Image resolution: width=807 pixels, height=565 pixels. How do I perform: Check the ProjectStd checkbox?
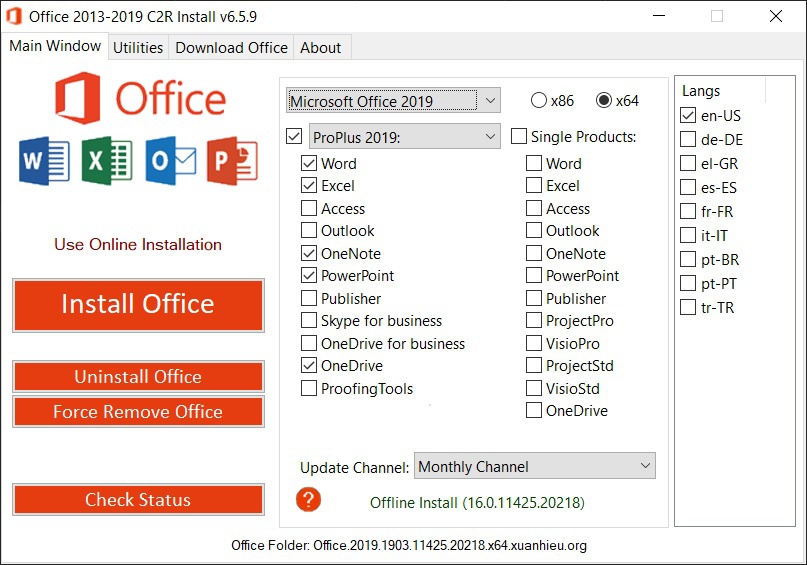(x=534, y=365)
